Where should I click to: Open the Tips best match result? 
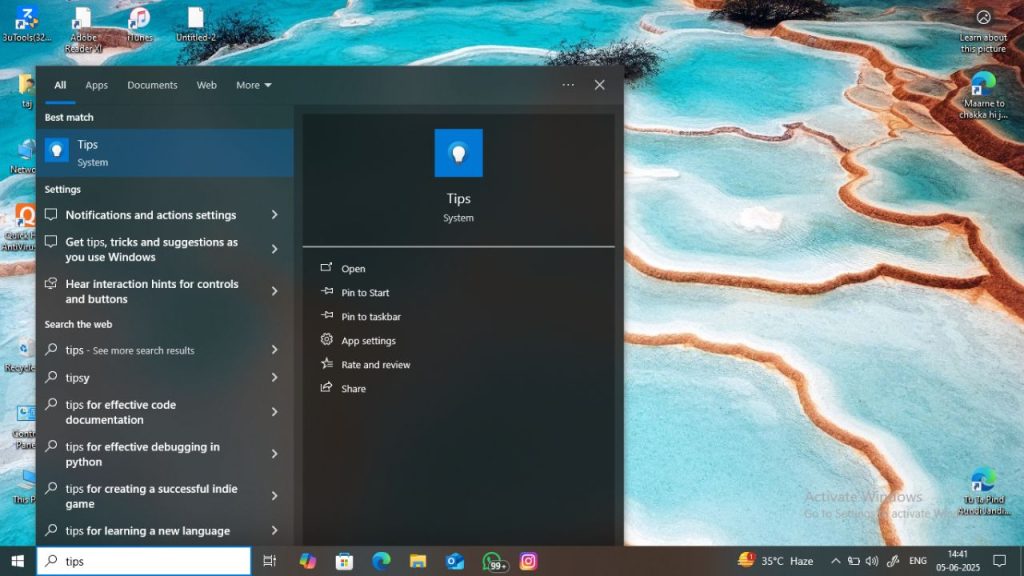tap(165, 153)
